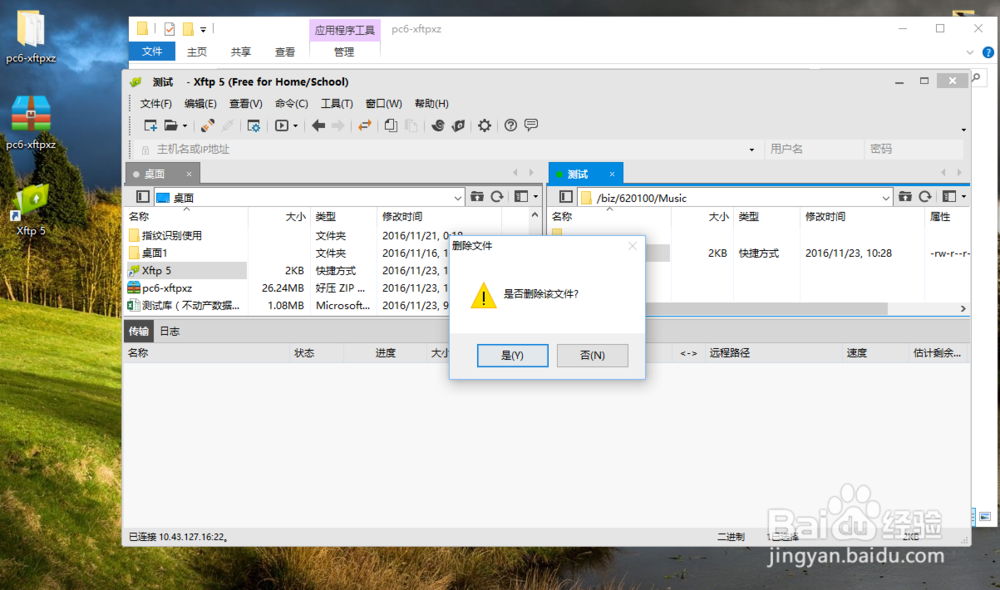Go up one folder in local pane

click(x=477, y=197)
